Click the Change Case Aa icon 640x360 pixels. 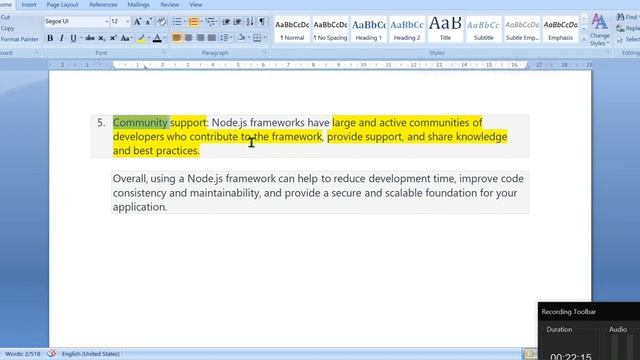coord(125,38)
